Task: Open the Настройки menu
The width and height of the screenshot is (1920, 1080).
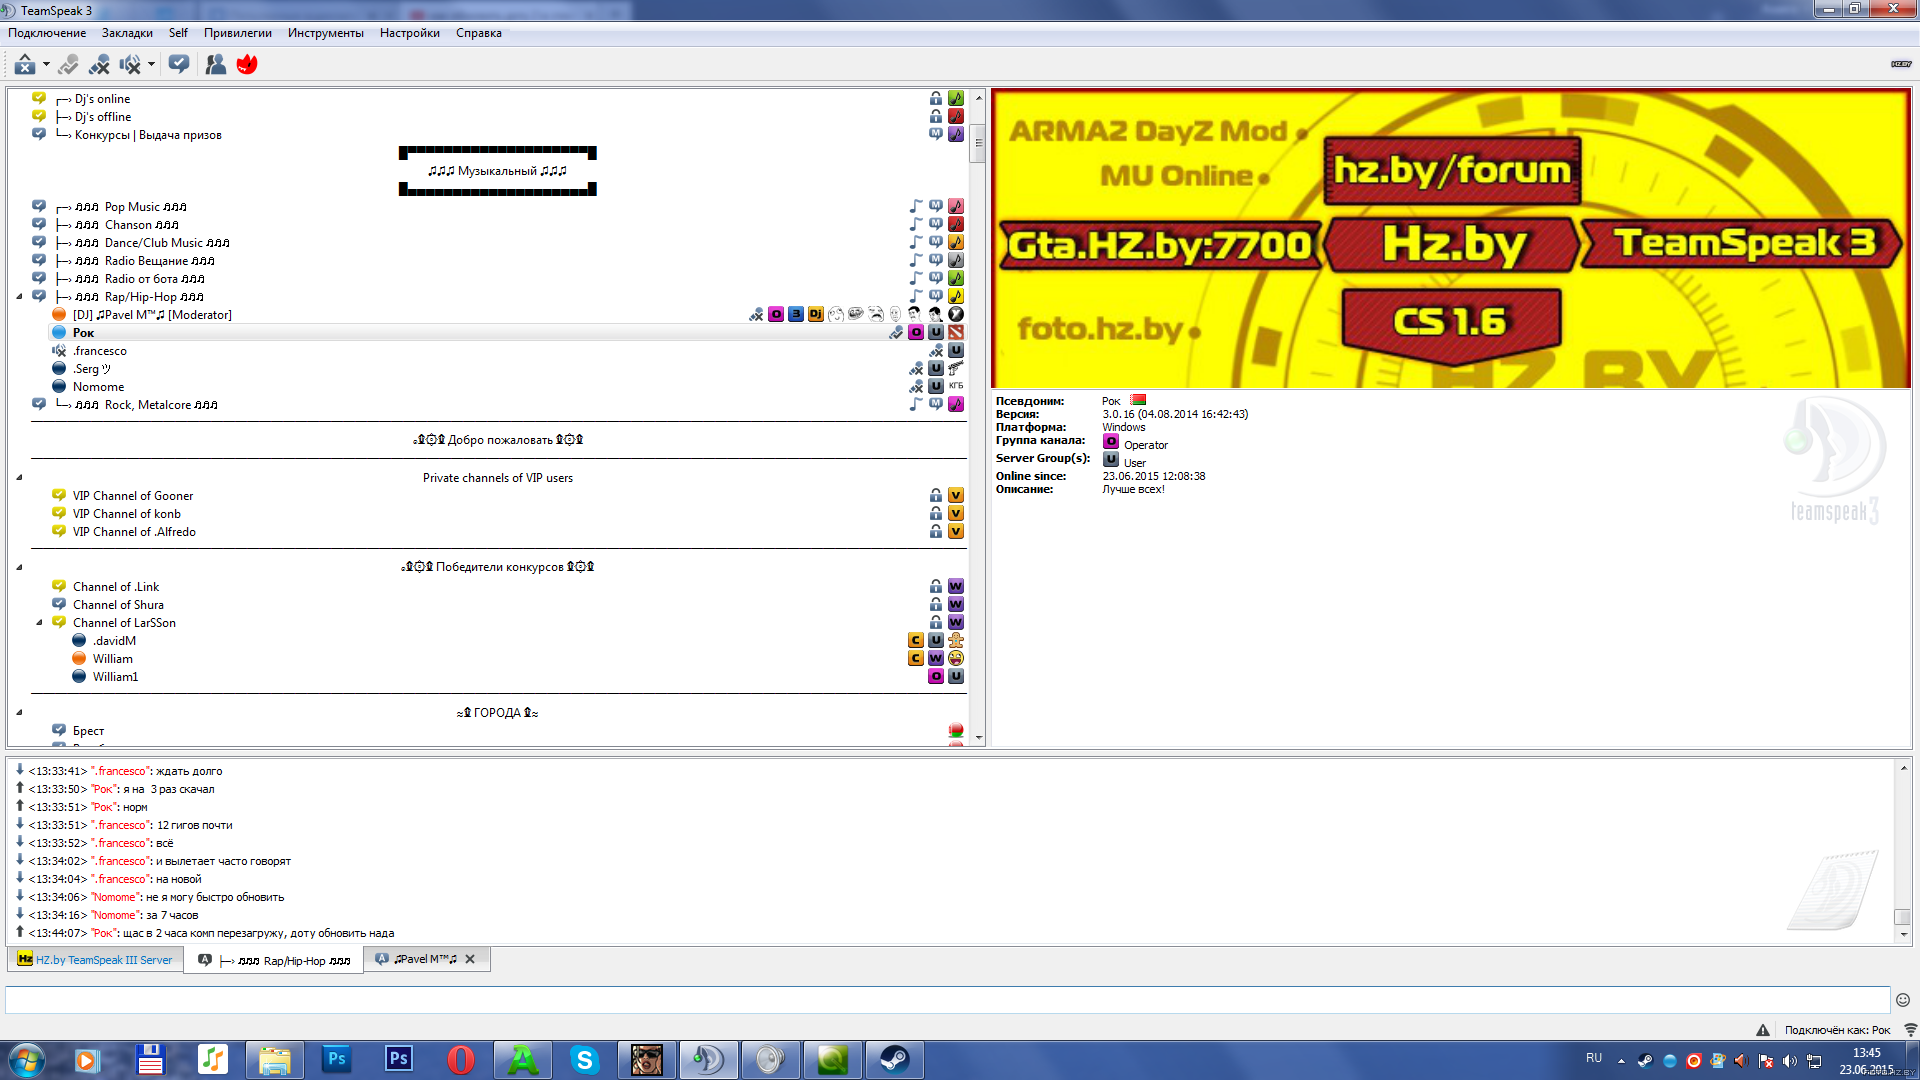Action: [x=409, y=33]
